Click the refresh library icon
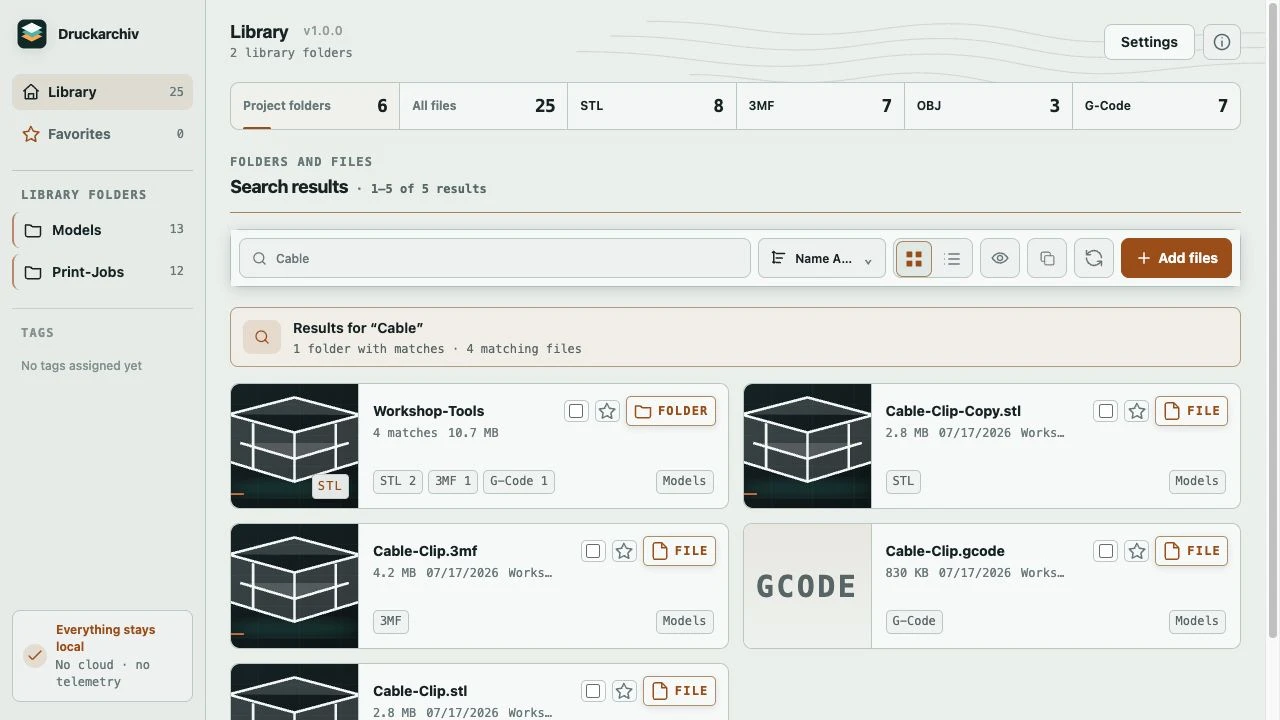 (x=1094, y=258)
